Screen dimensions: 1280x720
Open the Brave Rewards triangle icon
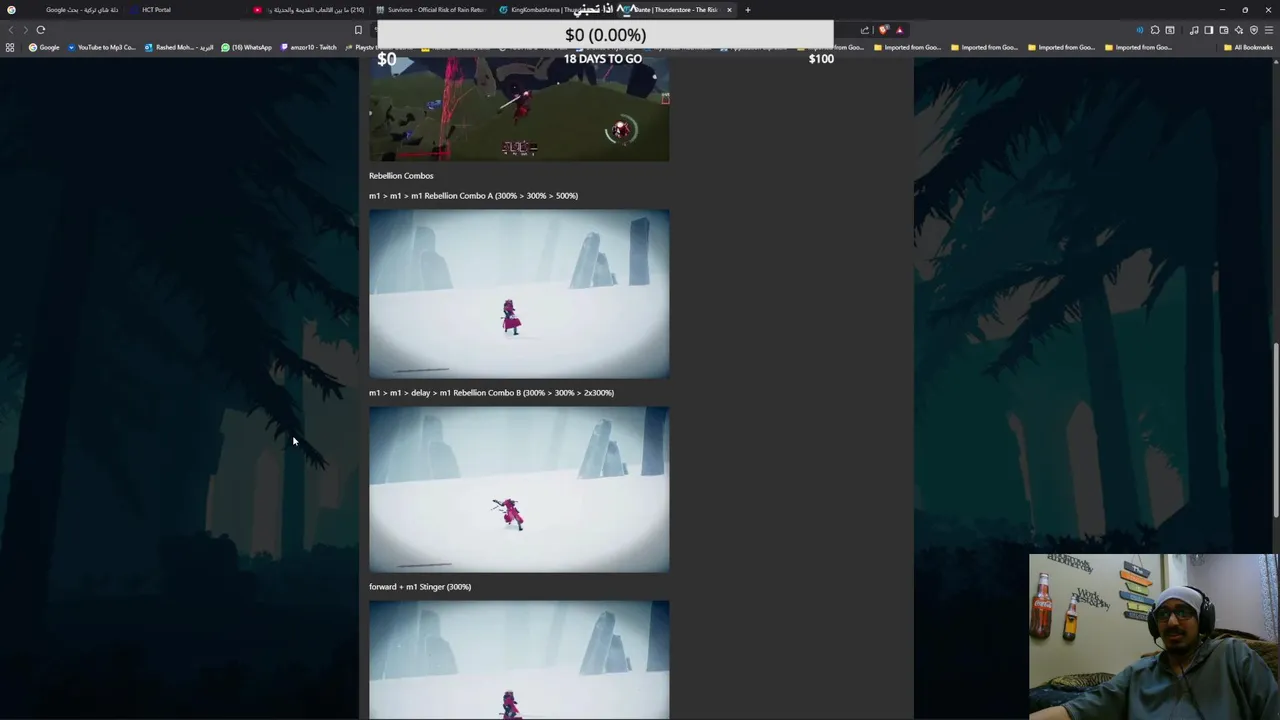pyautogui.click(x=899, y=30)
